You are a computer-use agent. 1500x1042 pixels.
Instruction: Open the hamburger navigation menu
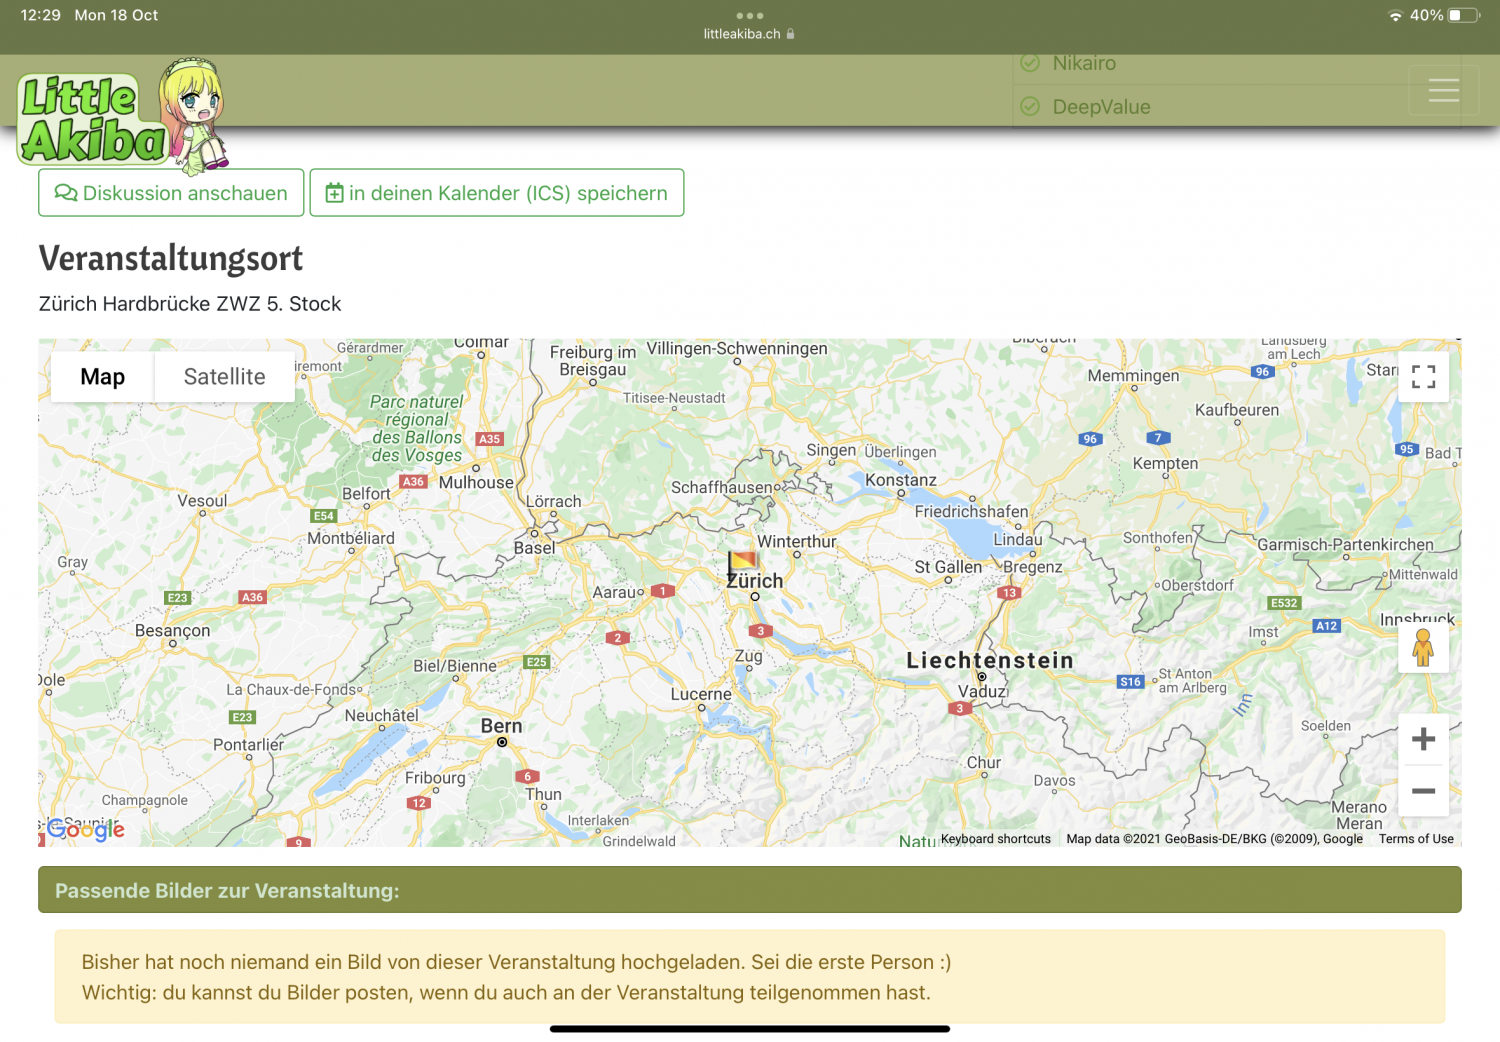coord(1443,90)
